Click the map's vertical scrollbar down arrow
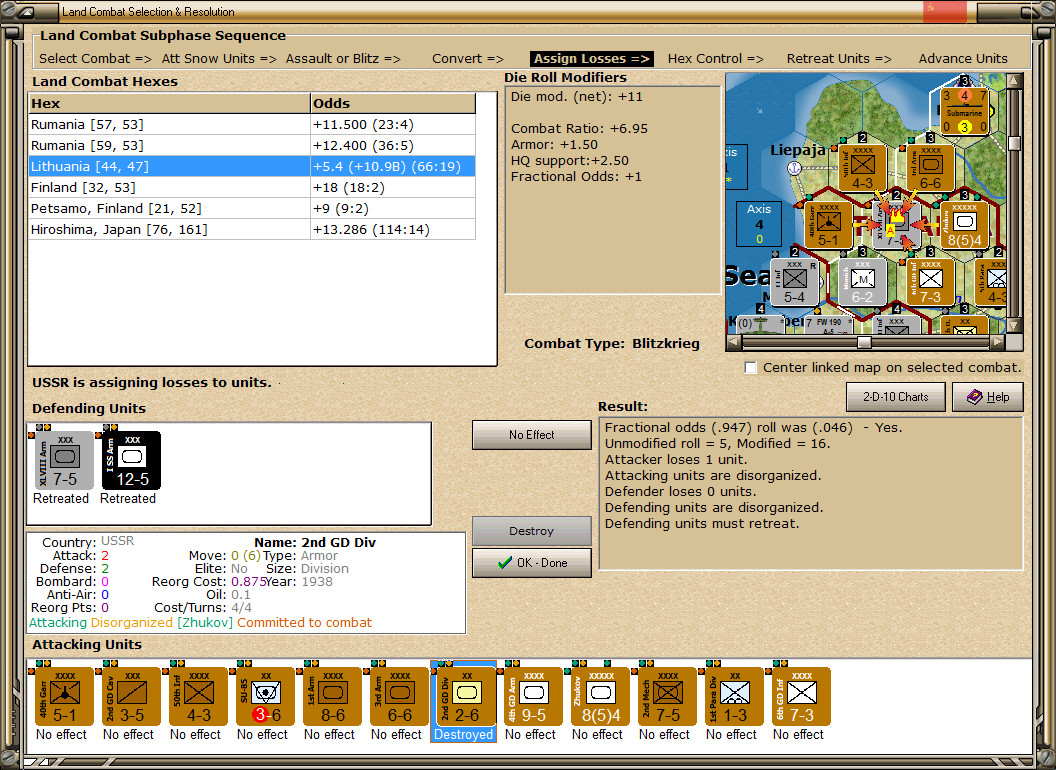Viewport: 1056px width, 770px height. (x=1014, y=324)
